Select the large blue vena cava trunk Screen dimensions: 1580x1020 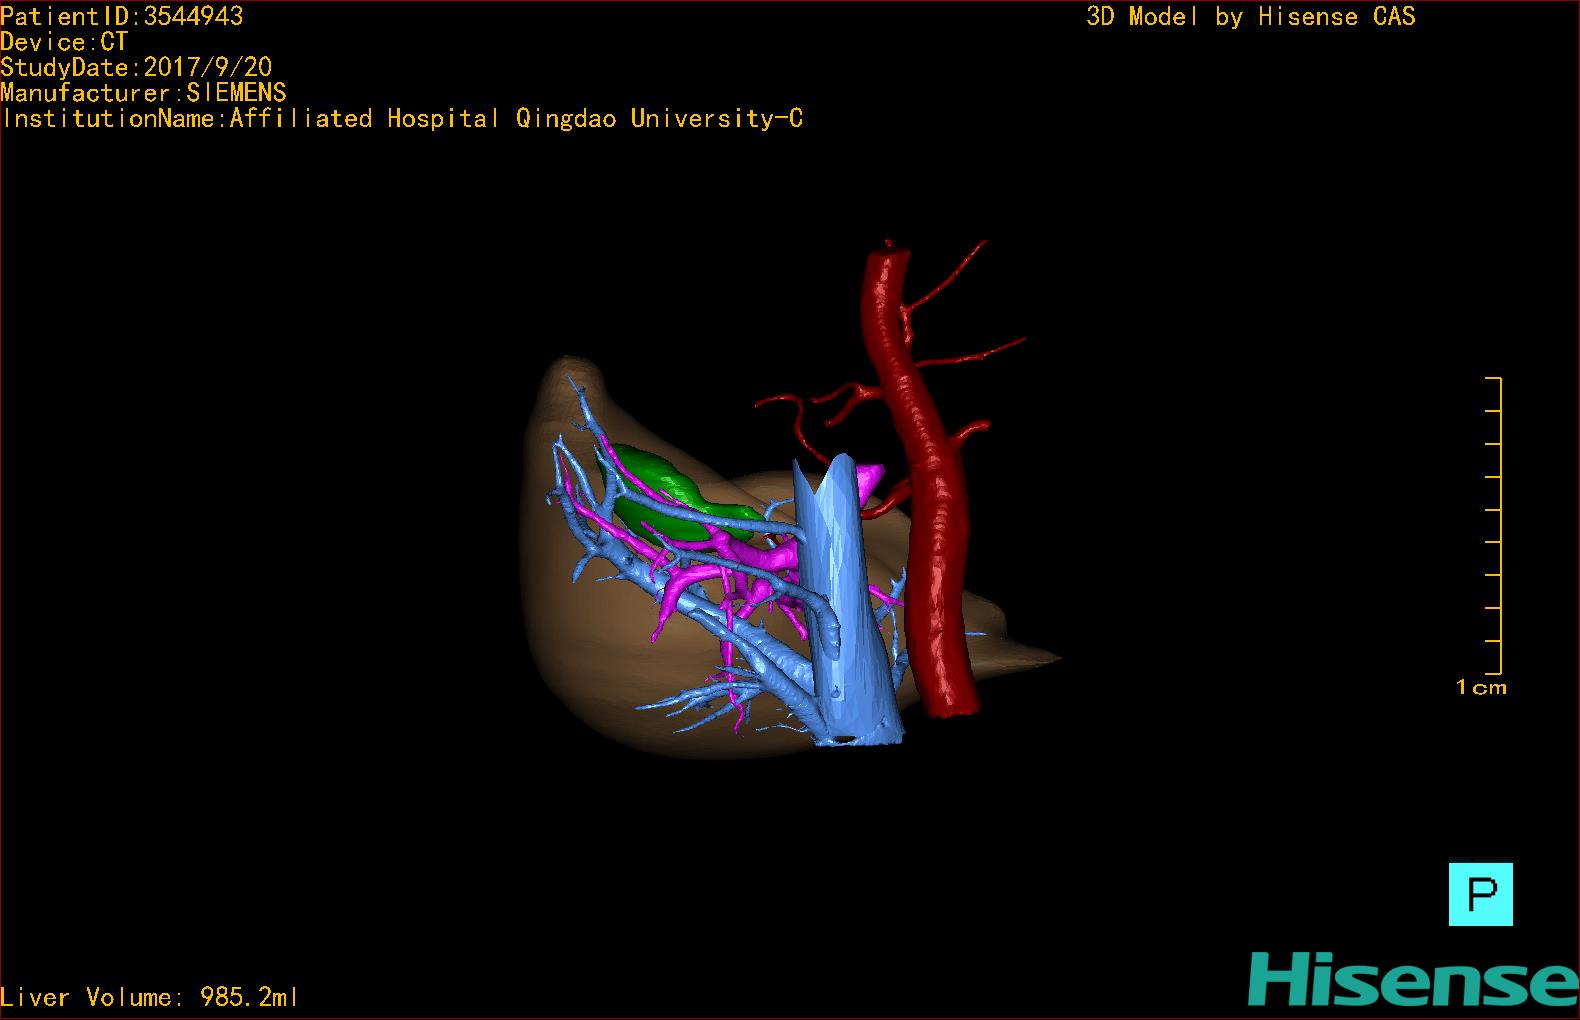click(845, 610)
